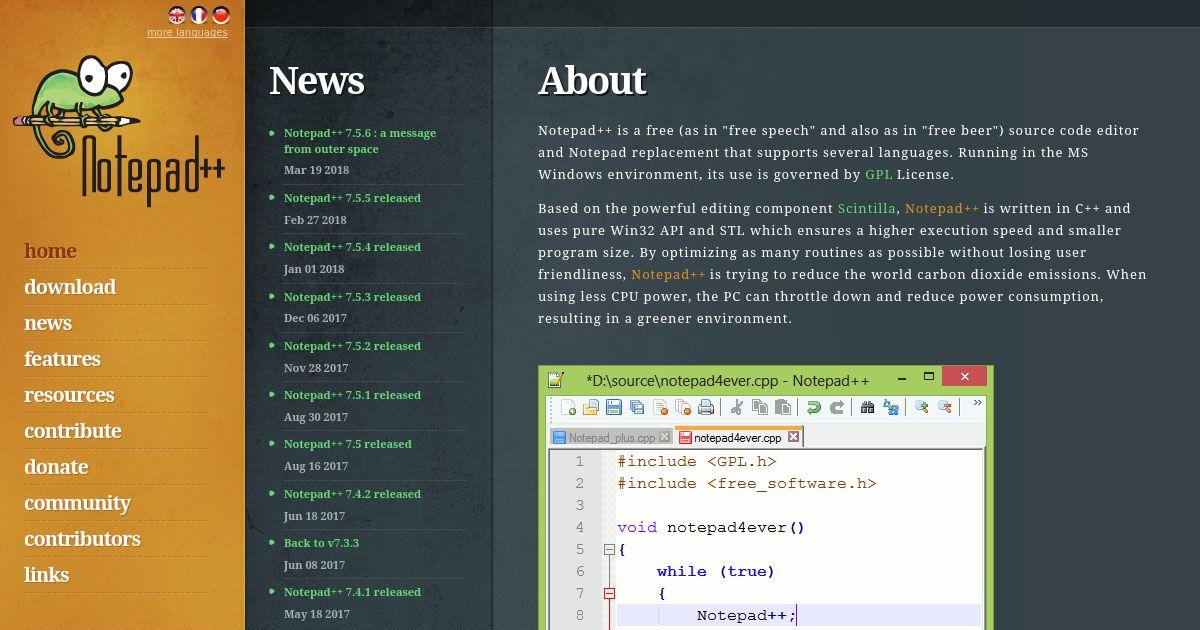The width and height of the screenshot is (1200, 630).
Task: Click the Copy icon in editor toolbar
Action: pyautogui.click(x=760, y=407)
